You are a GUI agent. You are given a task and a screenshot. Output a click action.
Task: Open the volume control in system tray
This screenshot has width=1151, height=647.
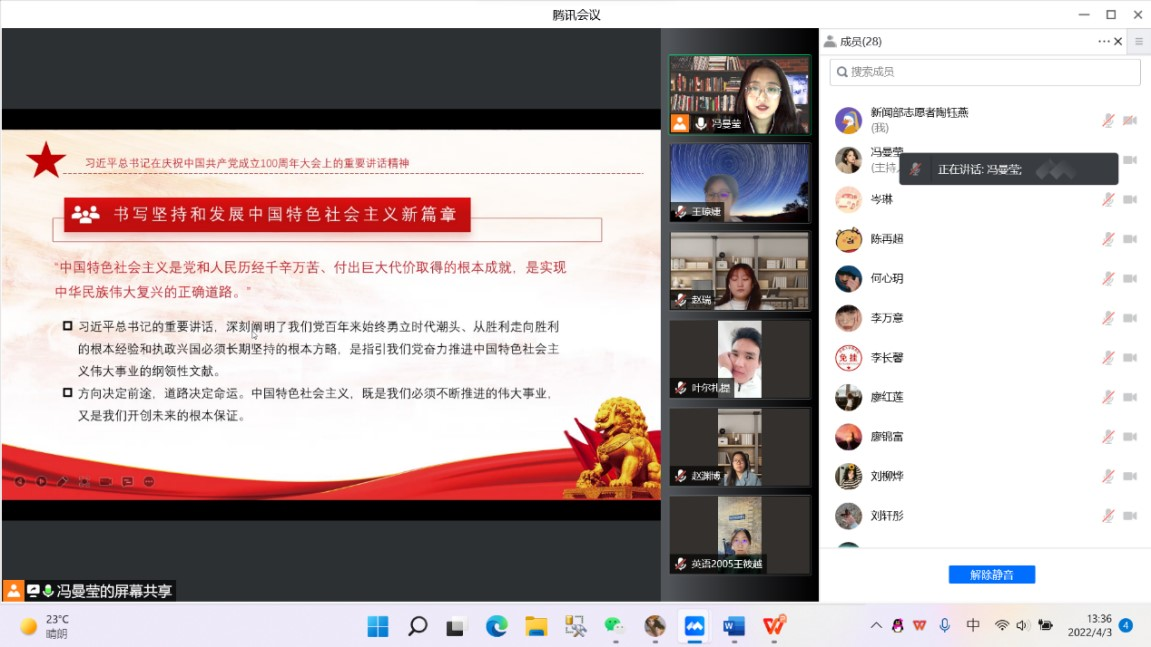point(1022,626)
